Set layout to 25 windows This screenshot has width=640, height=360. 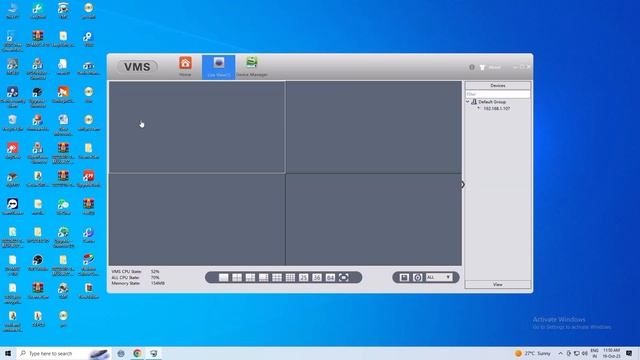[x=303, y=278]
